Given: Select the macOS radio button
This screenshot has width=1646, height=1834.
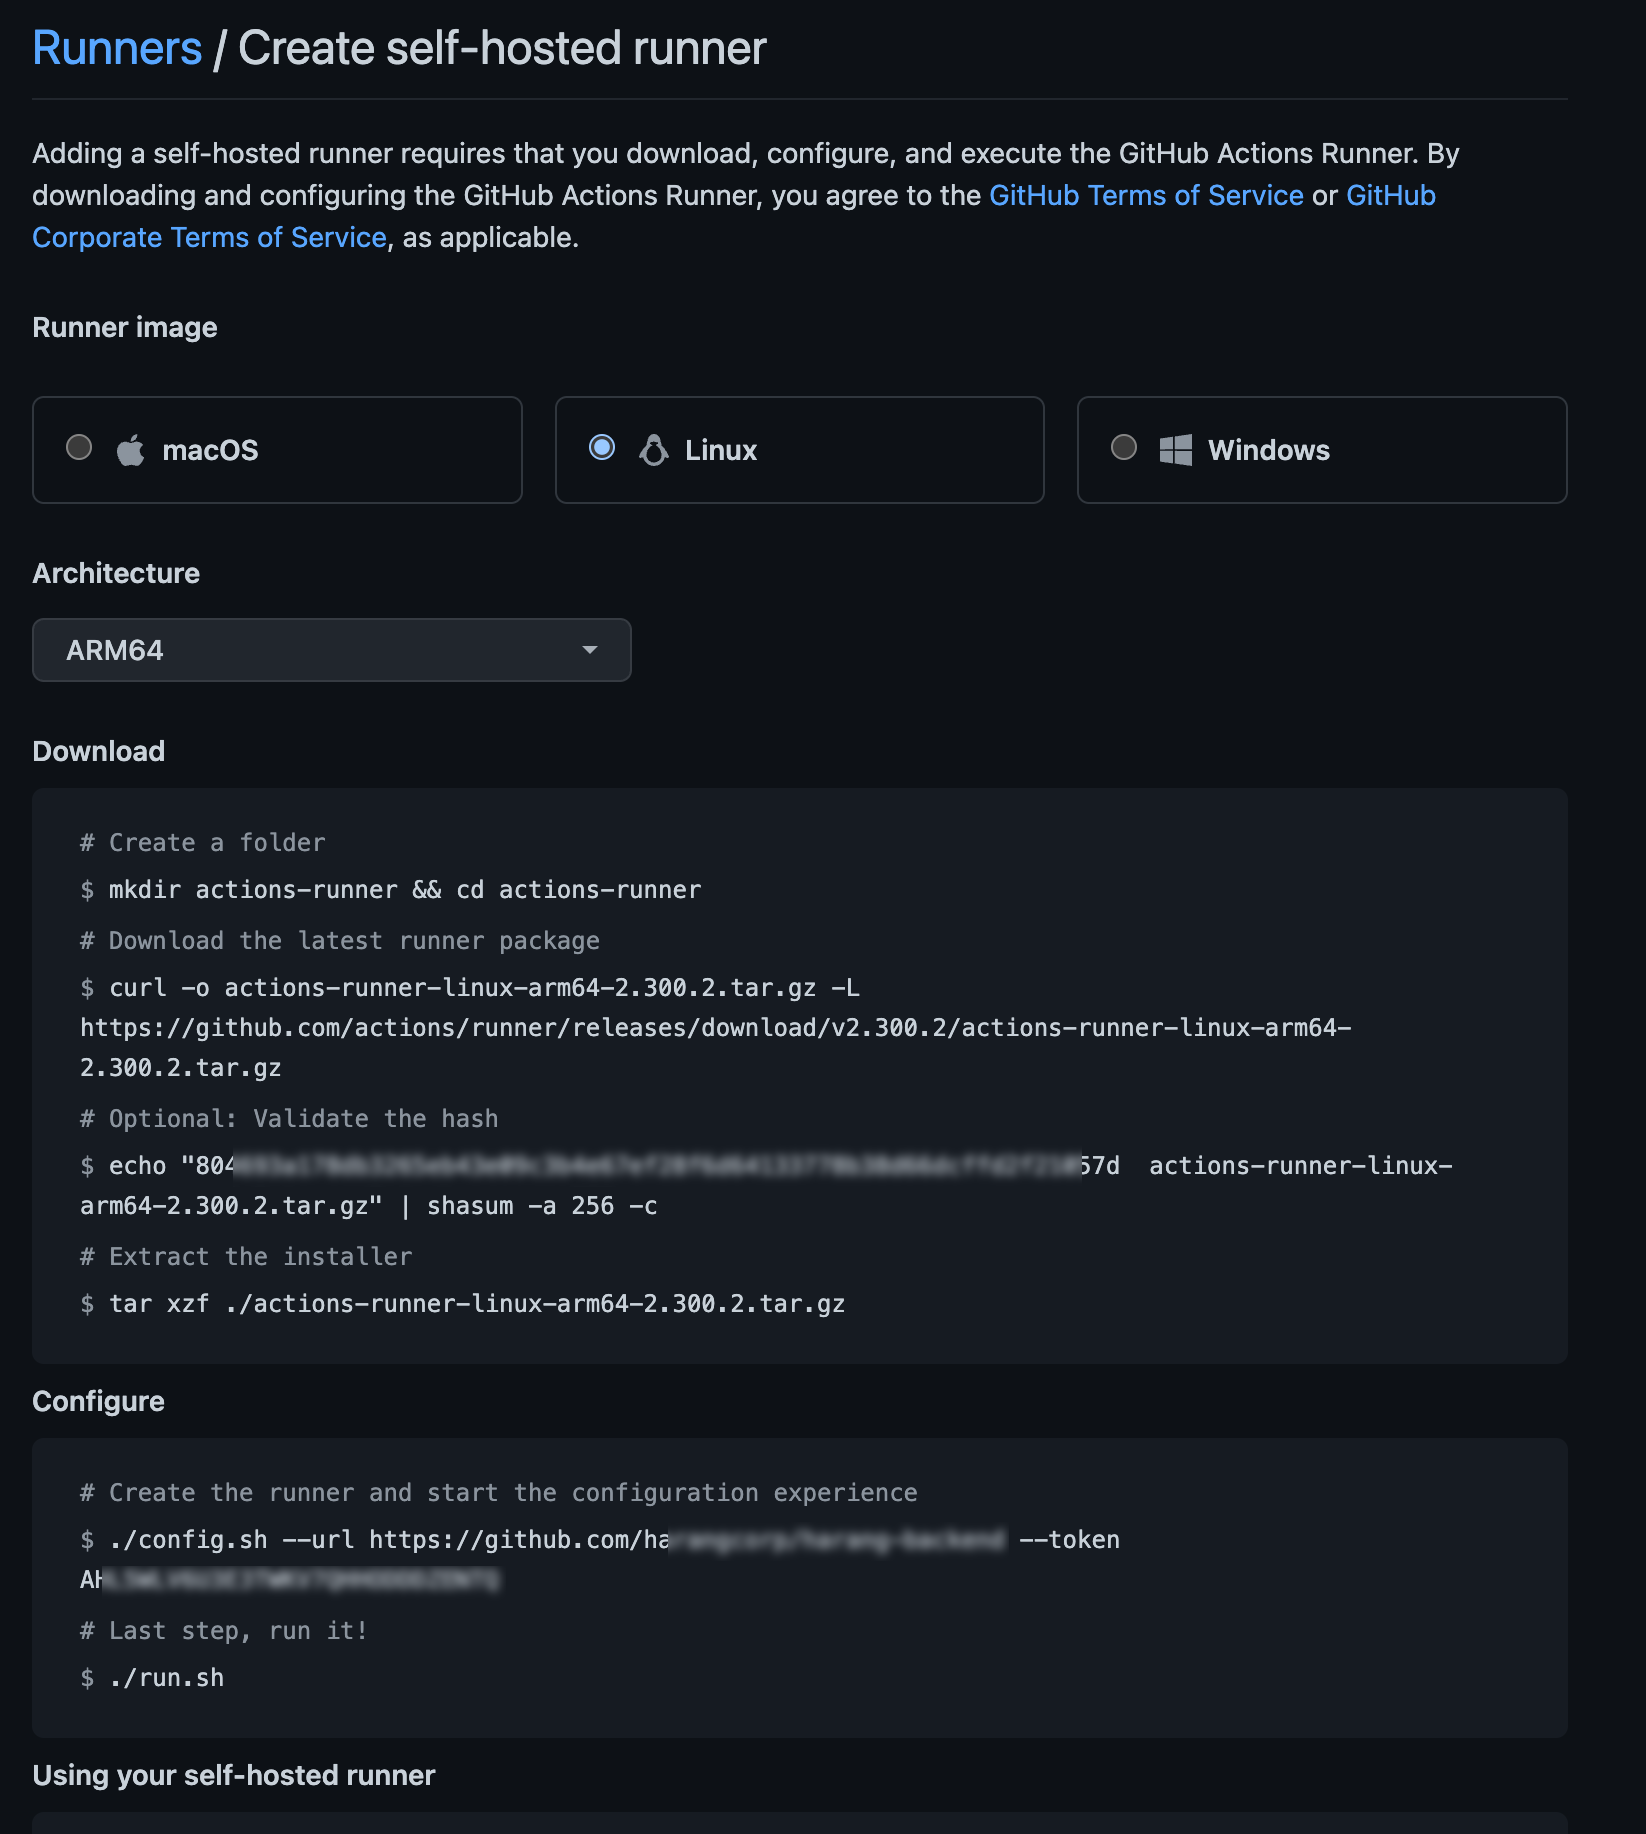Looking at the screenshot, I should (79, 447).
